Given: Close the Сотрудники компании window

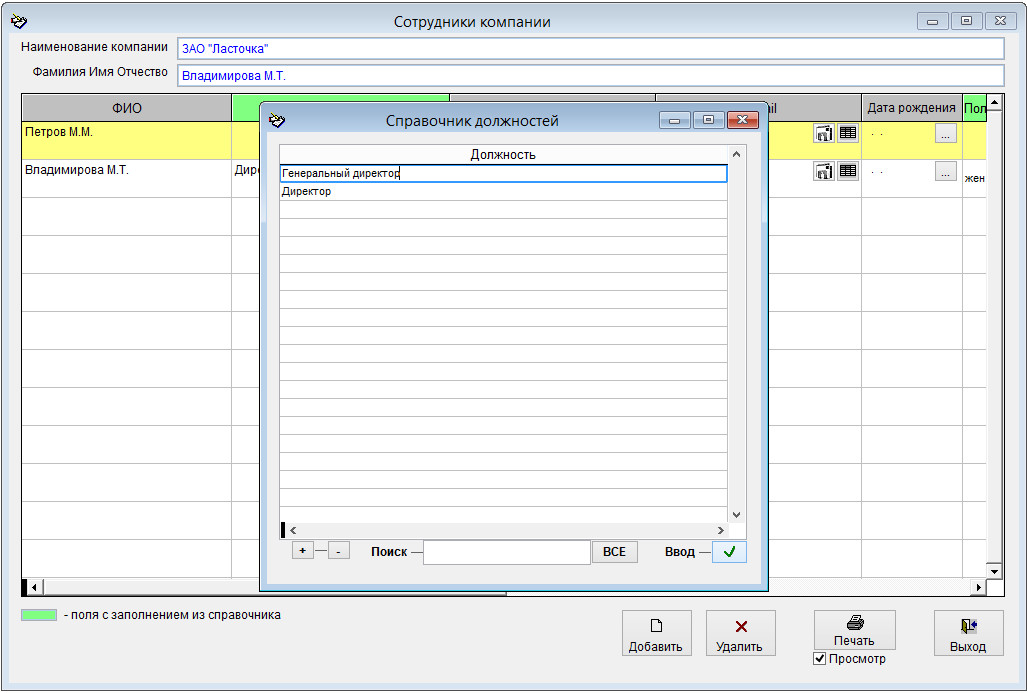Looking at the screenshot, I should (1000, 21).
